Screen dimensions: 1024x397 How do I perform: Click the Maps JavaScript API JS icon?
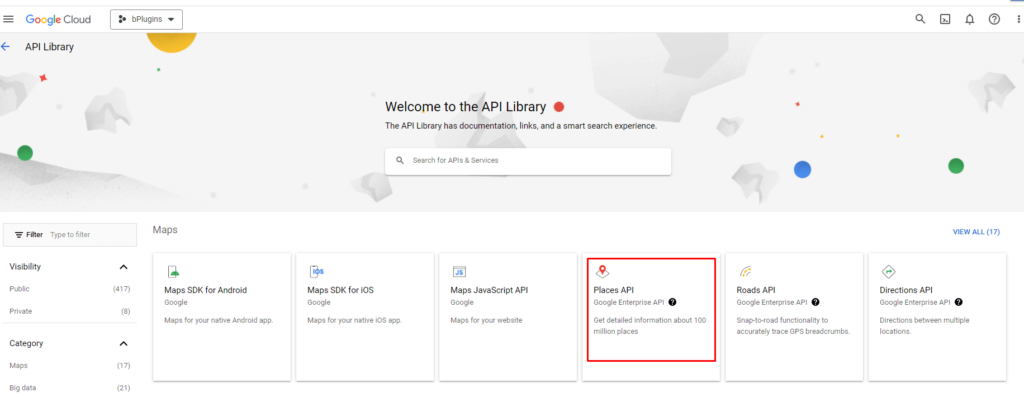coord(459,272)
